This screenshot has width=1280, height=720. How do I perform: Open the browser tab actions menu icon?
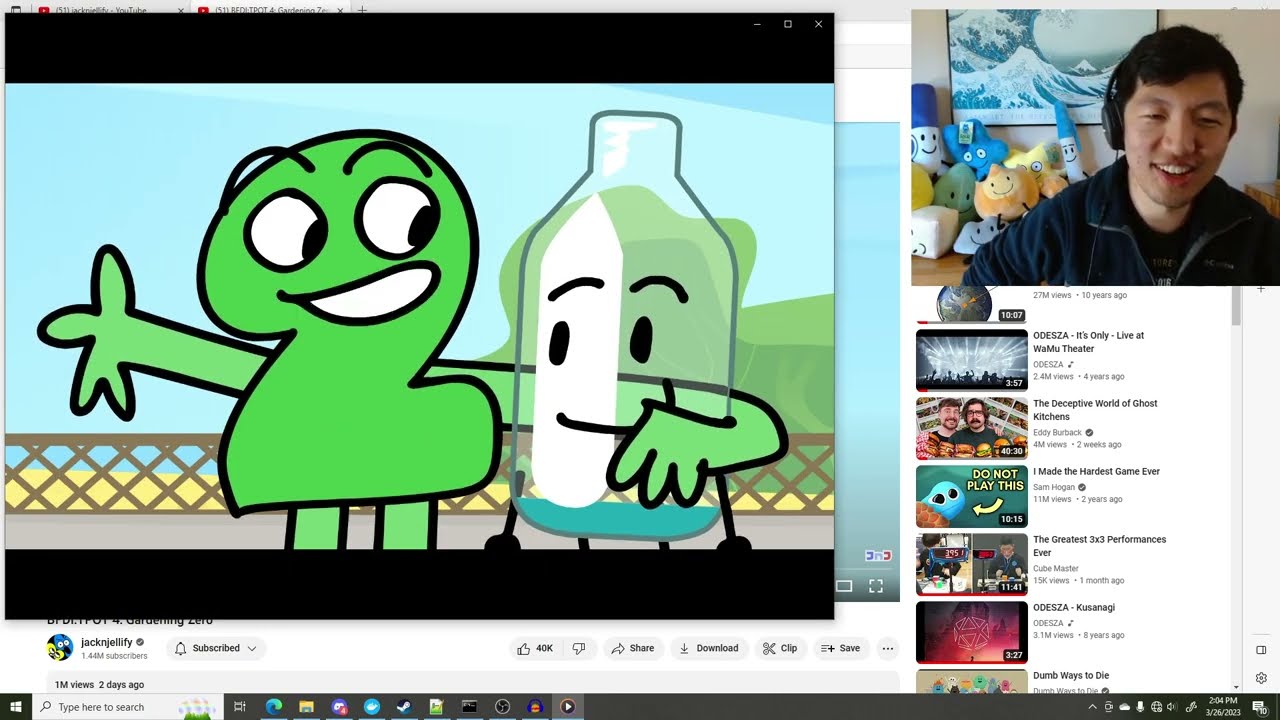pyautogui.click(x=15, y=10)
